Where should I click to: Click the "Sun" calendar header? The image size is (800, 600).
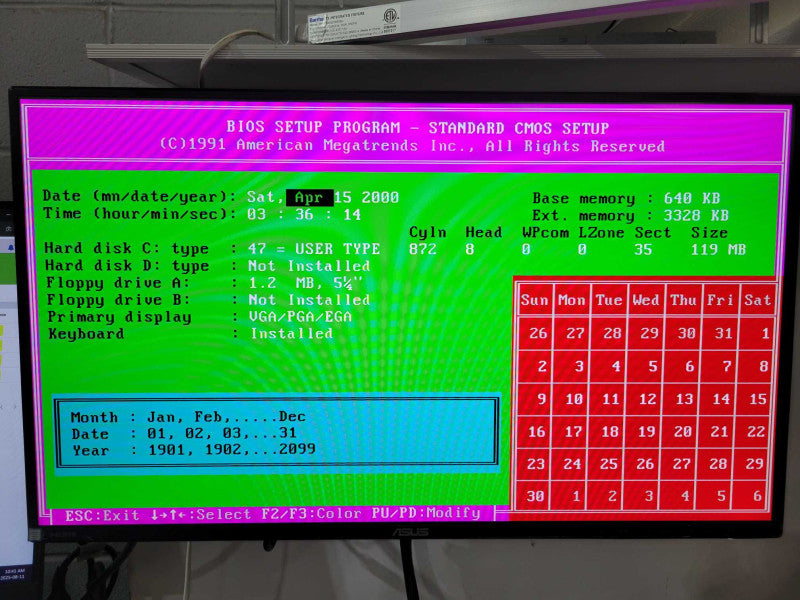tap(534, 300)
